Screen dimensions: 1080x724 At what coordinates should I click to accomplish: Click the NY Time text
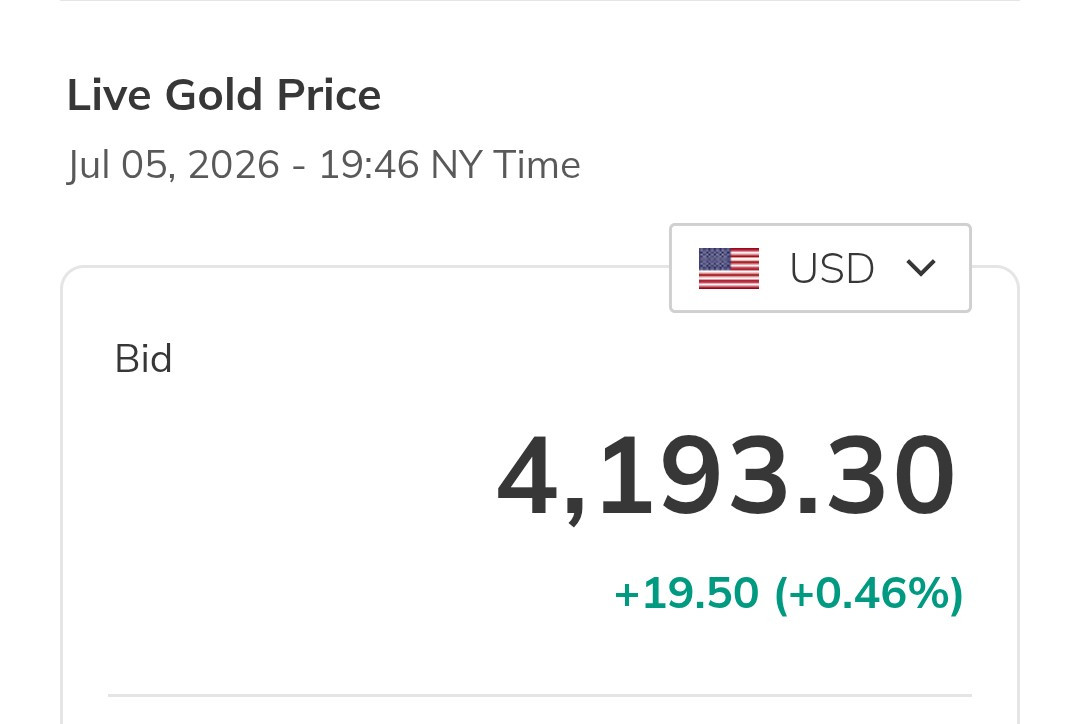506,165
